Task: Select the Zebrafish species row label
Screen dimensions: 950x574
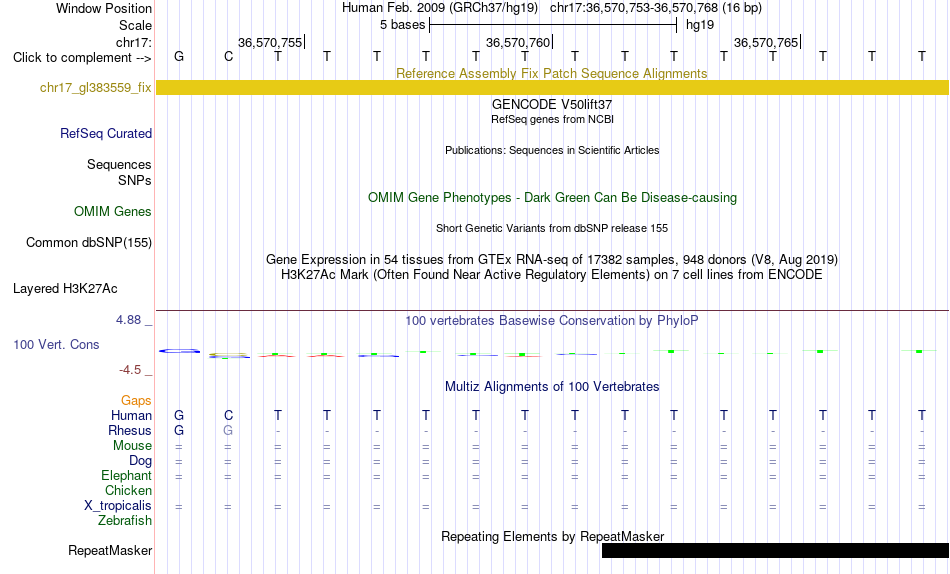Action: click(125, 520)
